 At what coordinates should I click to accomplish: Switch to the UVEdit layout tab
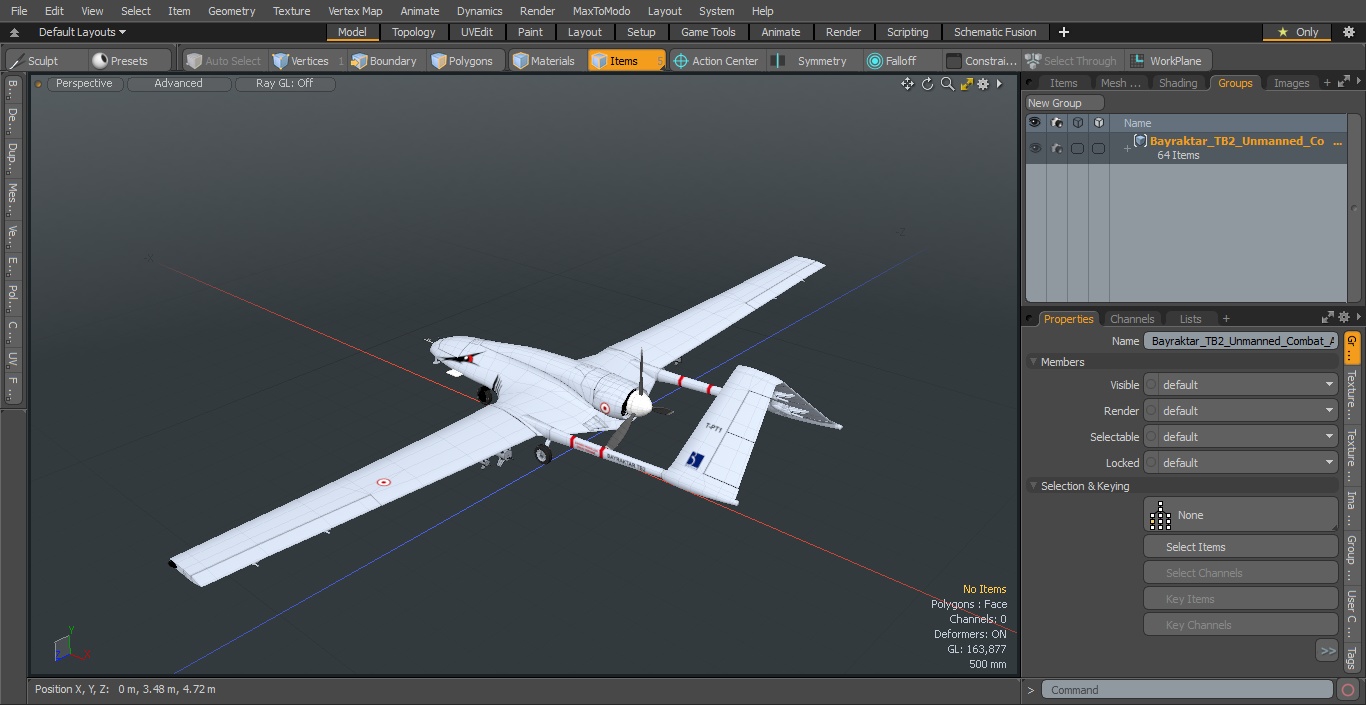click(476, 32)
